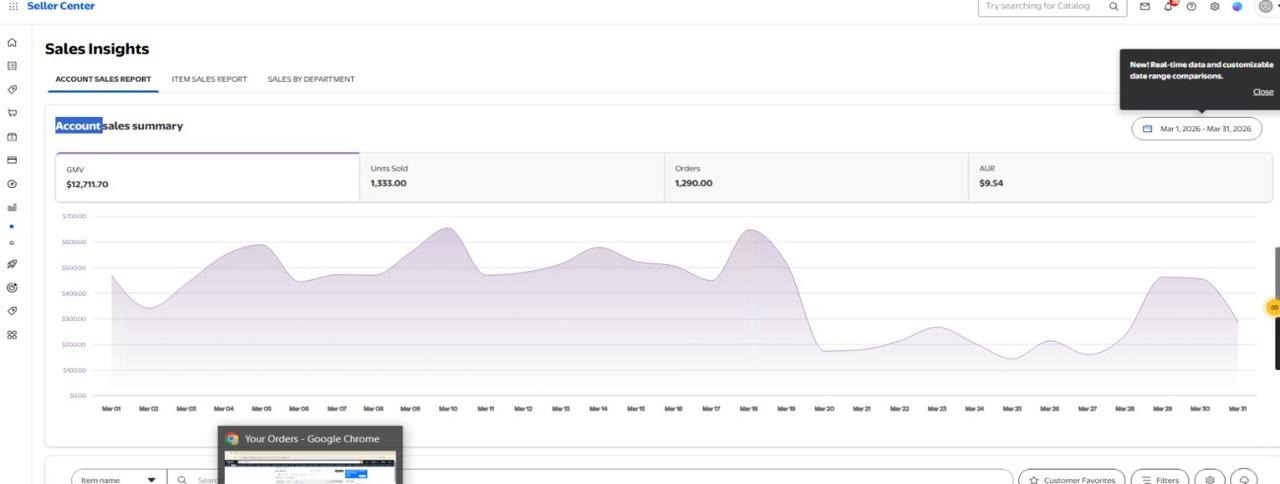
Task: Click the 1,290.00 orders value
Action: pos(694,183)
